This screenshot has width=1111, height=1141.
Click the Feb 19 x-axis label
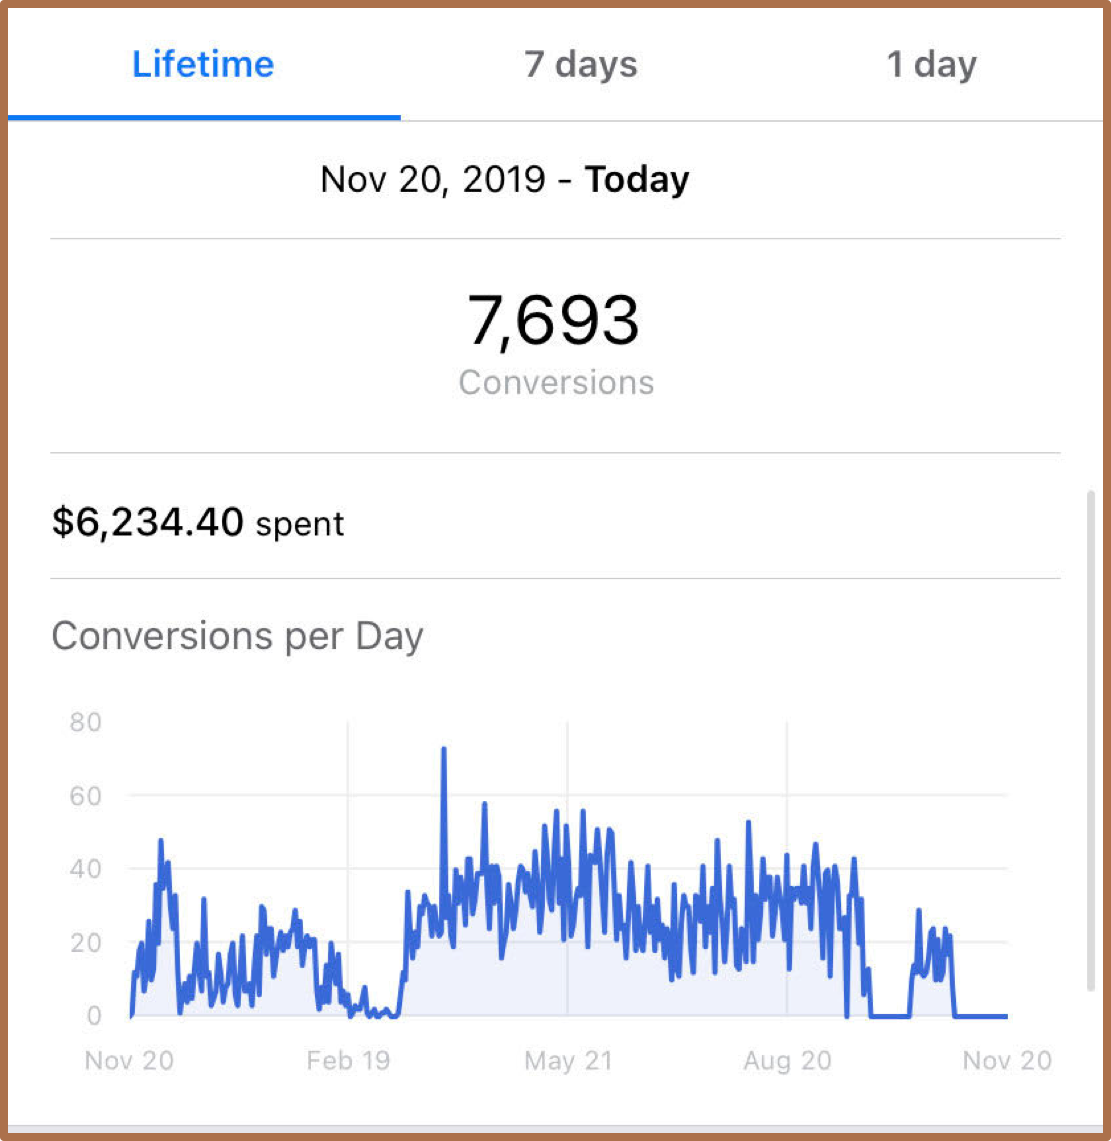pyautogui.click(x=349, y=1060)
